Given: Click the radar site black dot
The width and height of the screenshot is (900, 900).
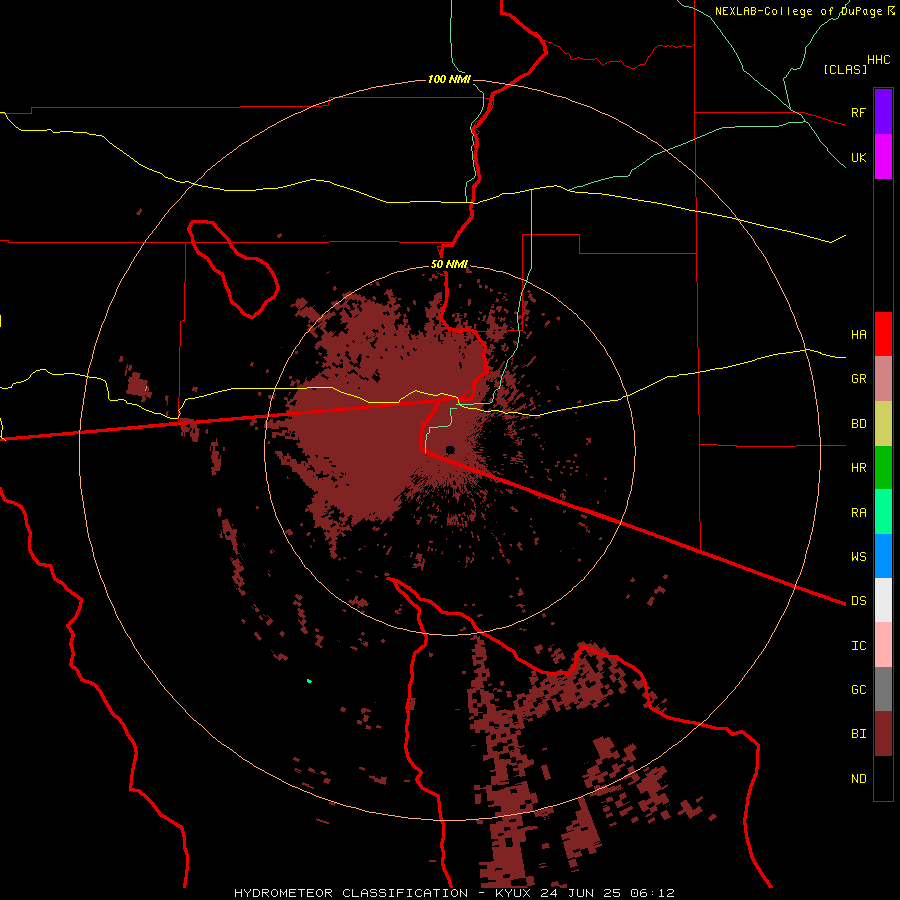Looking at the screenshot, I should tap(450, 449).
